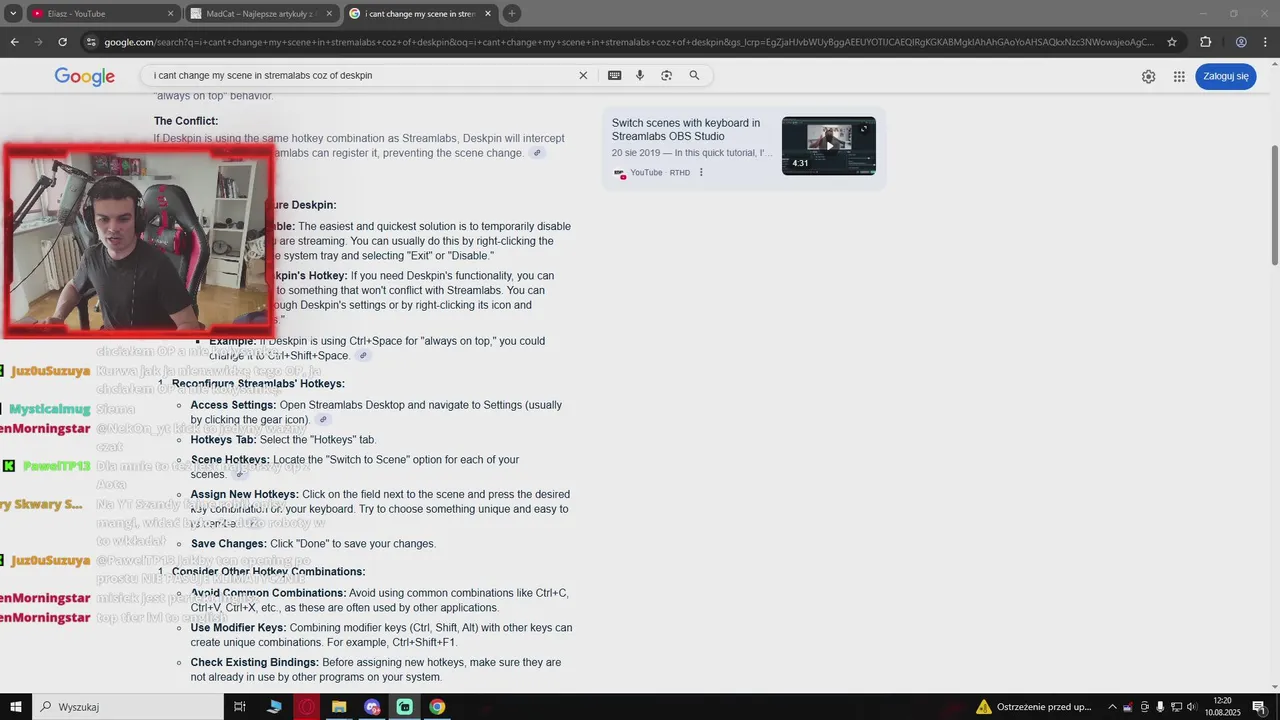This screenshot has height=720, width=1280.
Task: Switch to the Eliasz - YouTube tab
Action: coord(103,14)
